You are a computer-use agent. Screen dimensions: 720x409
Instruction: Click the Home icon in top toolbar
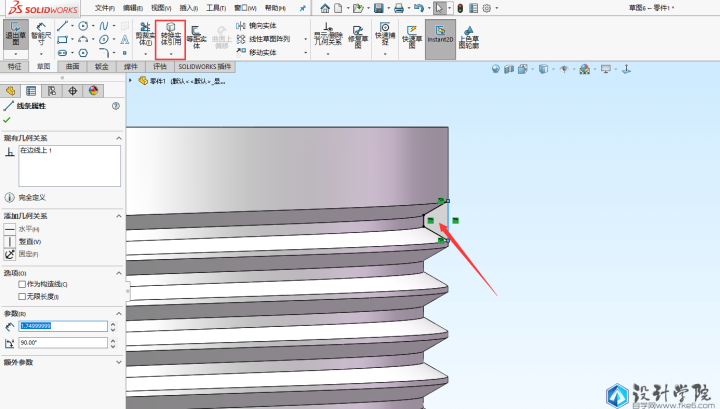324,8
